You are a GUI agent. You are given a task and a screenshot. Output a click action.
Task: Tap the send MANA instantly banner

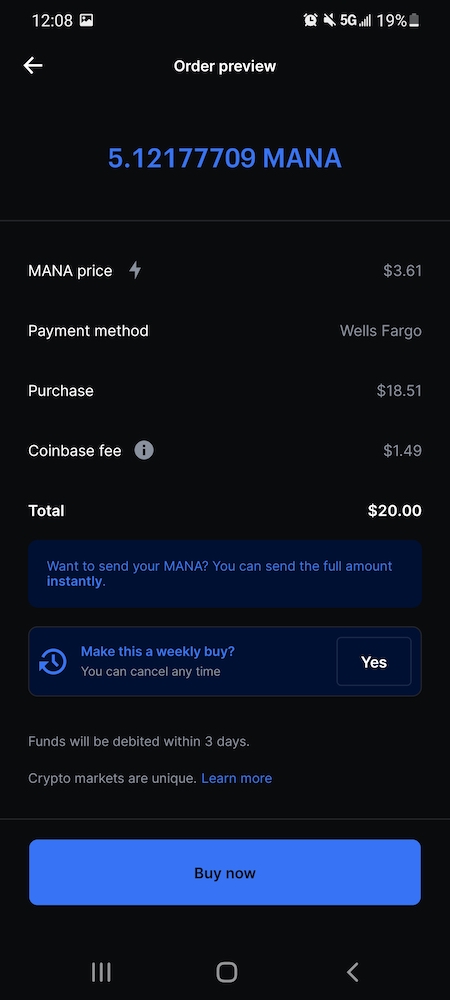click(x=225, y=573)
